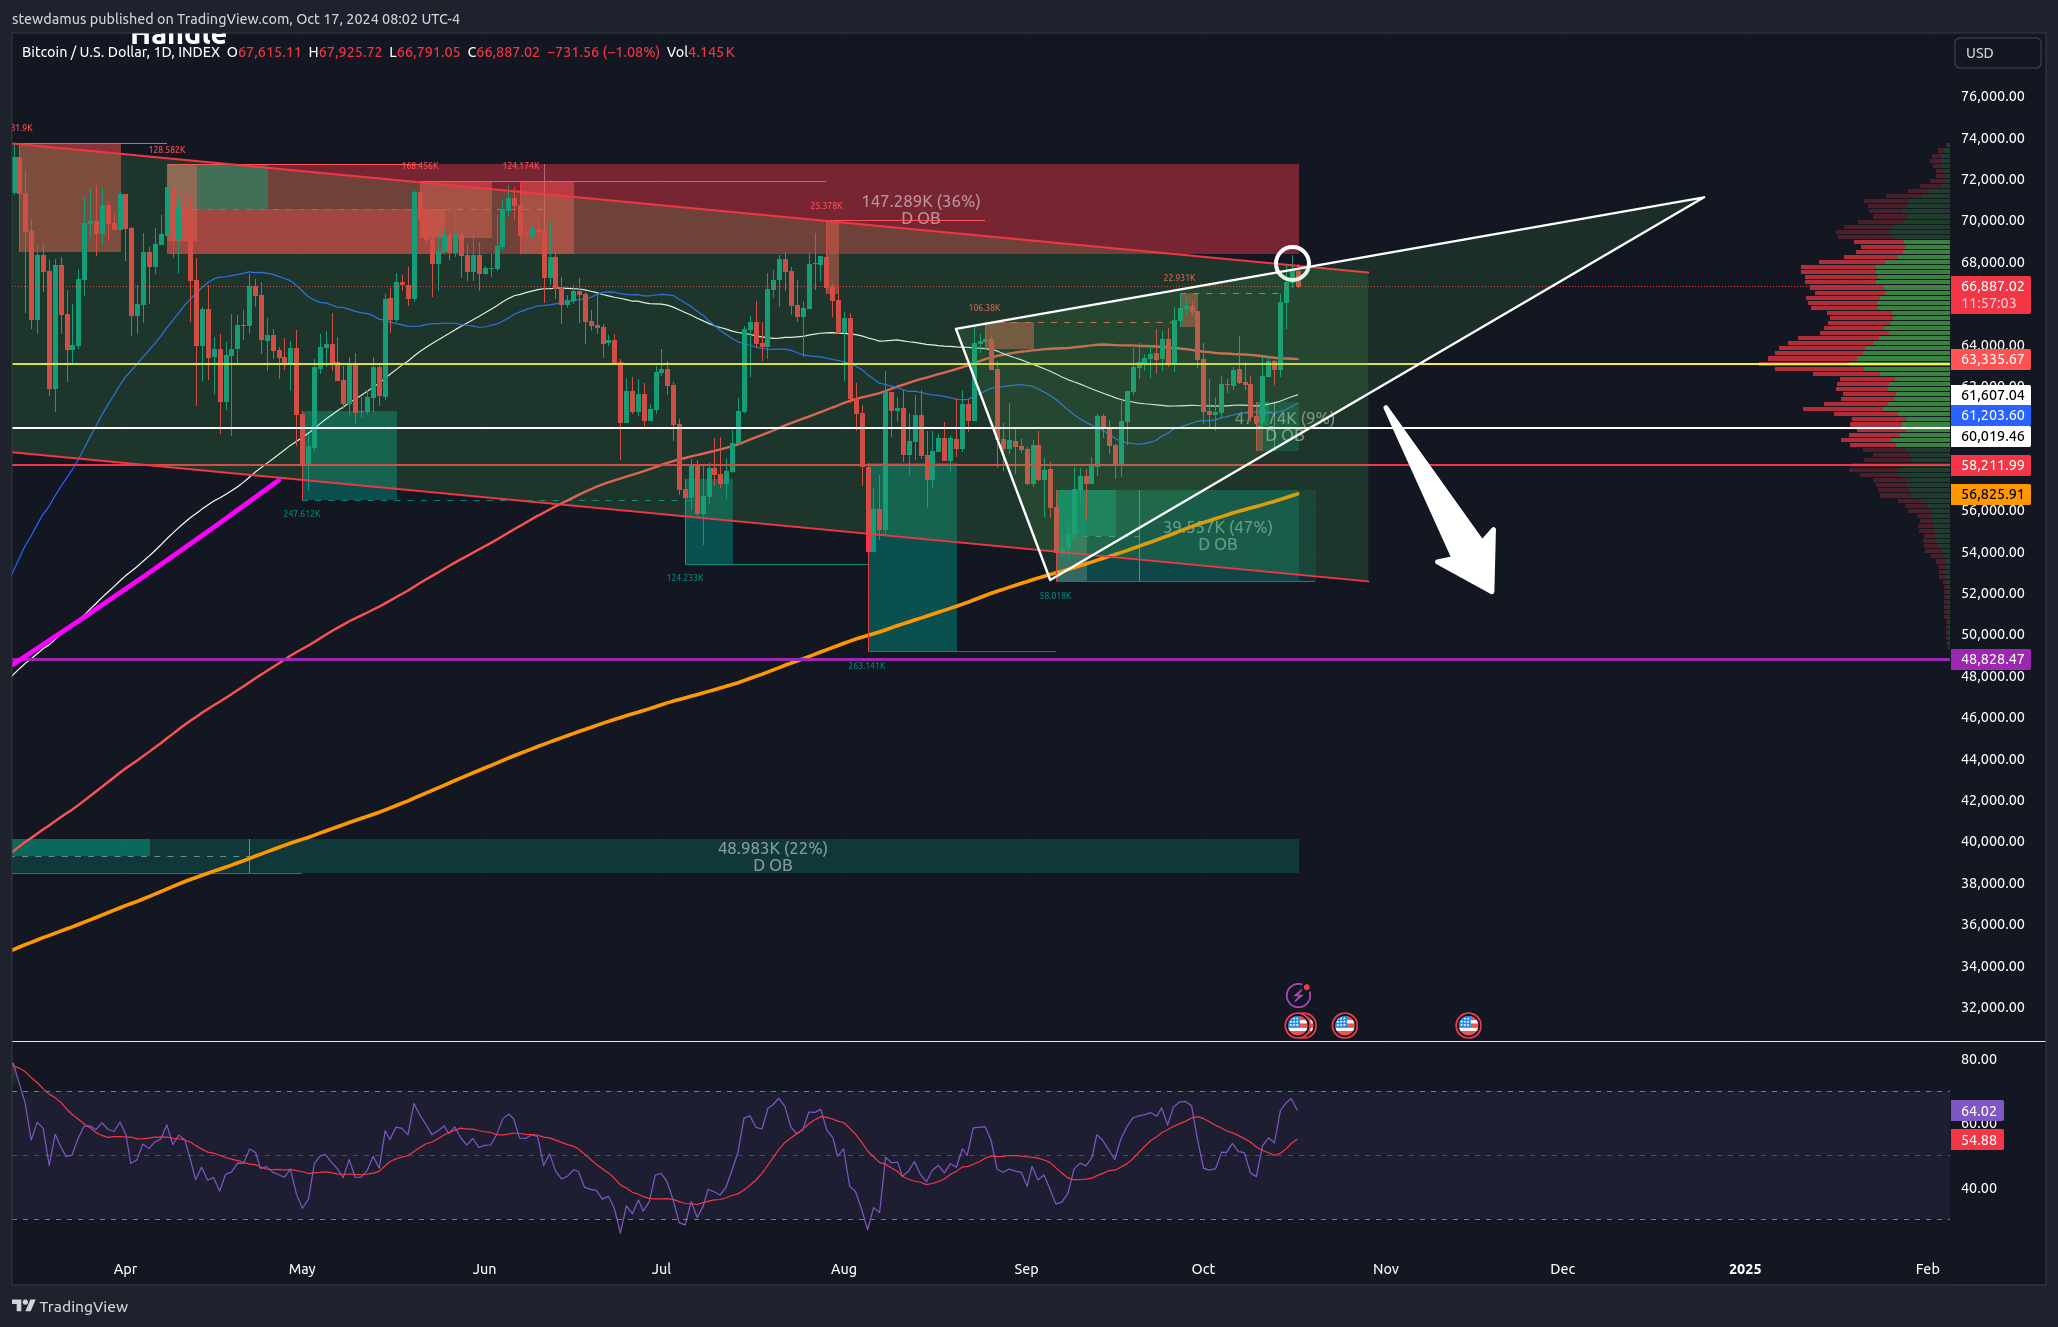Open the mid-November US flag economic event

coord(1467,1025)
